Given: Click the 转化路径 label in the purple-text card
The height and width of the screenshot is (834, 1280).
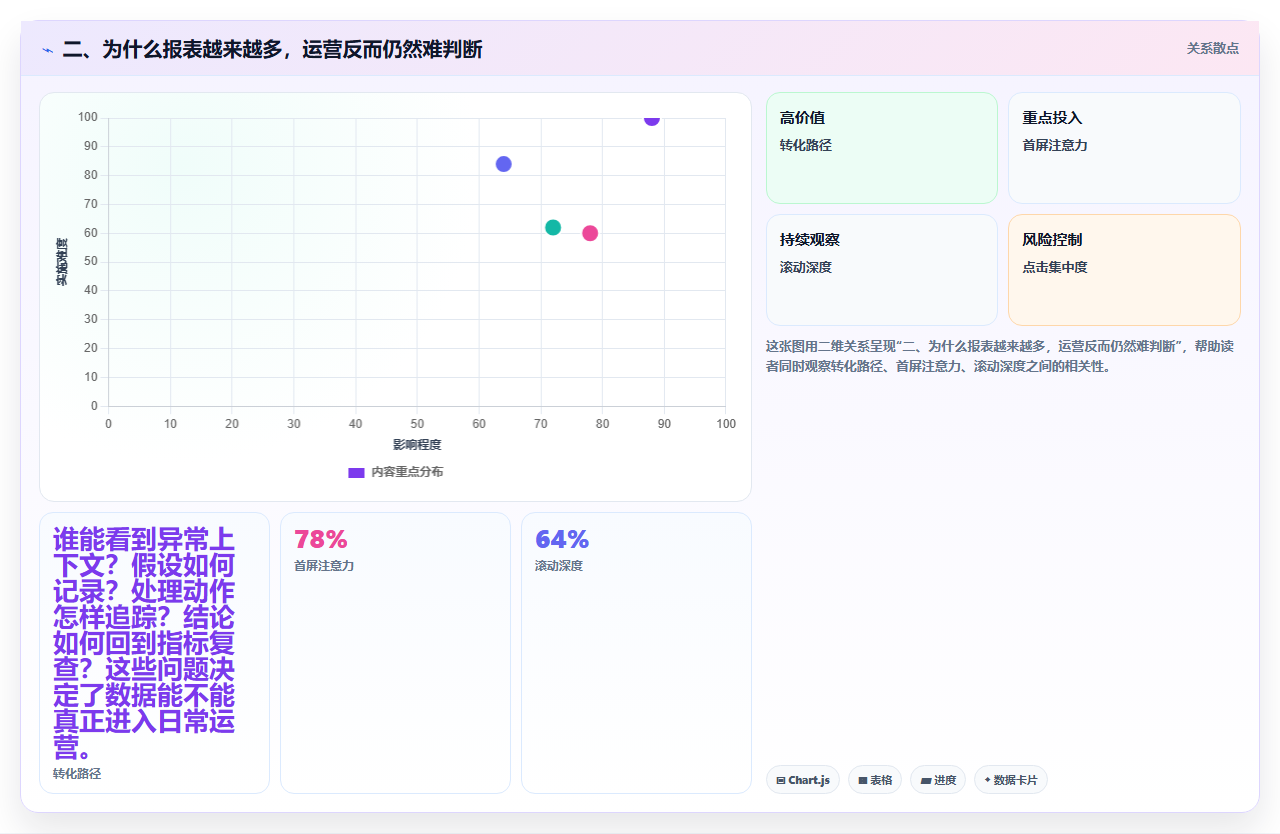Looking at the screenshot, I should pyautogui.click(x=77, y=774).
